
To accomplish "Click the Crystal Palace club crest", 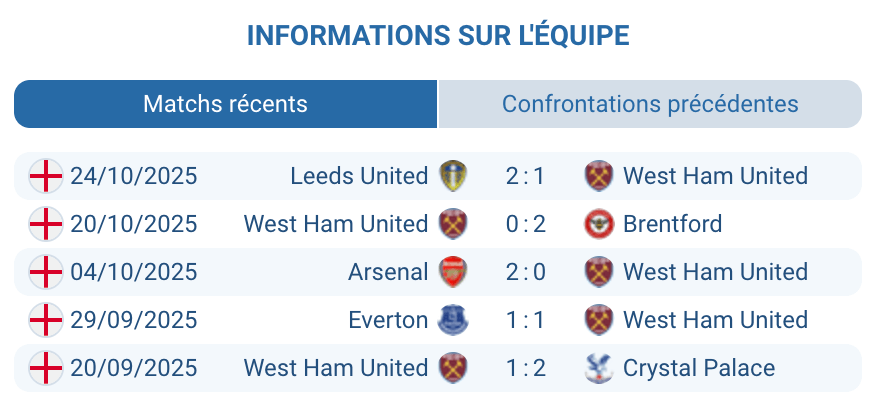I will (598, 368).
